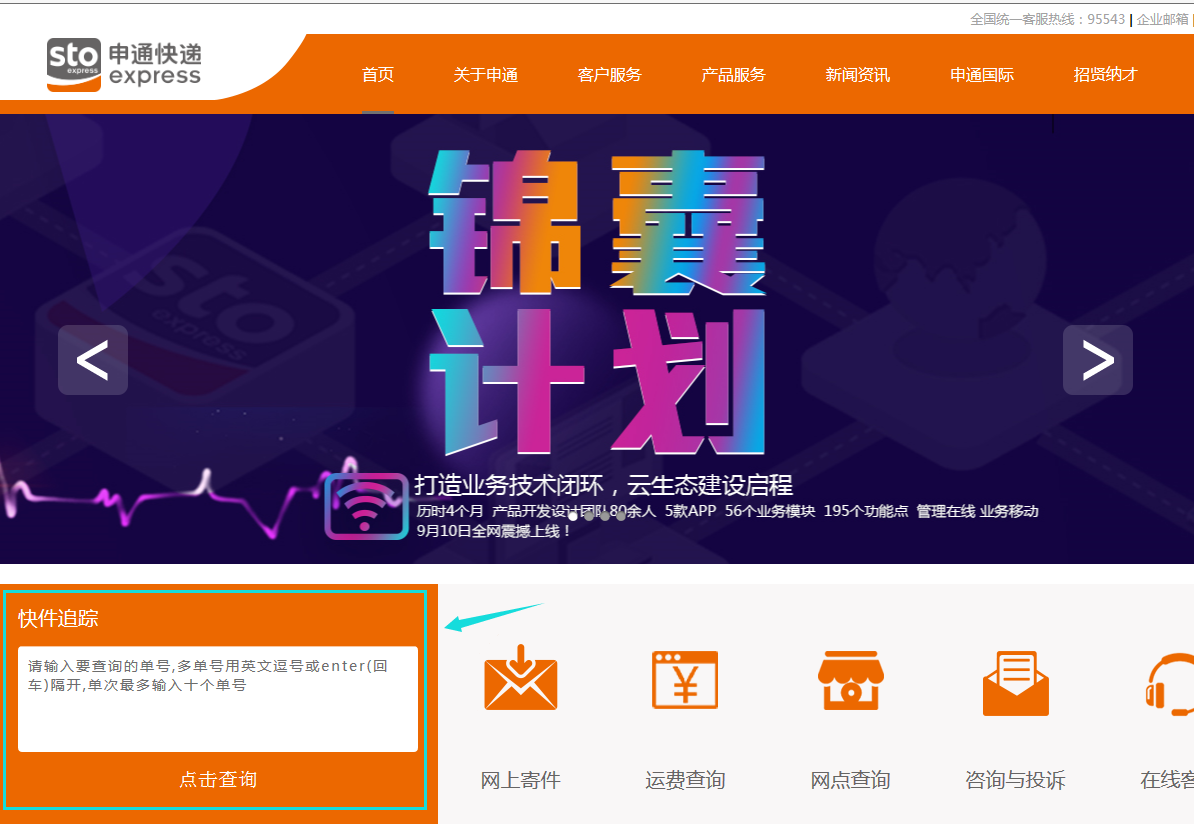
Task: Select the 首页 menu item
Action: point(377,74)
